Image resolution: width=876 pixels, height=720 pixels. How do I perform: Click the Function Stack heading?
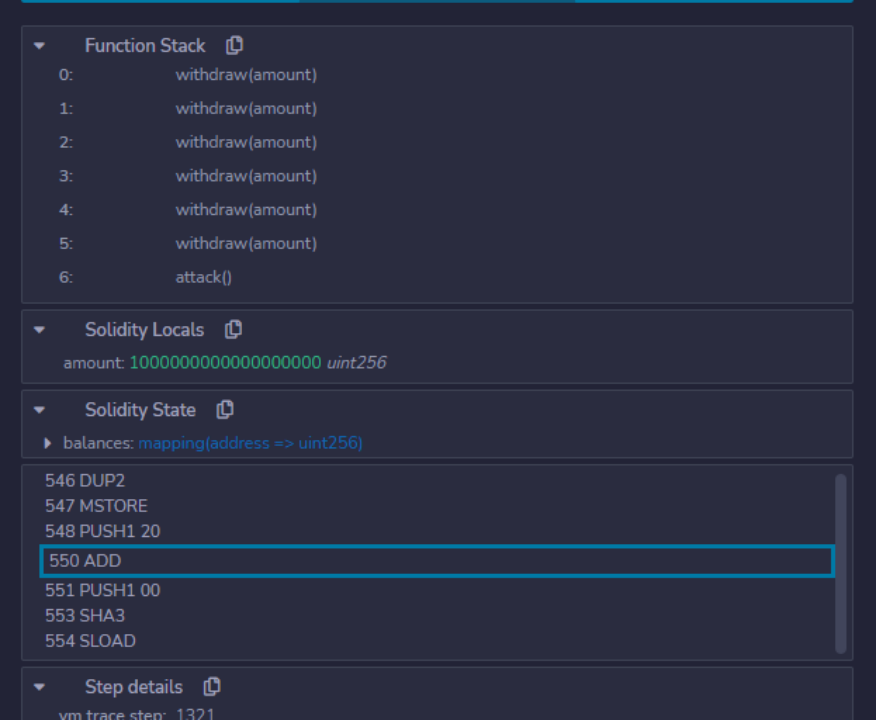tap(145, 46)
